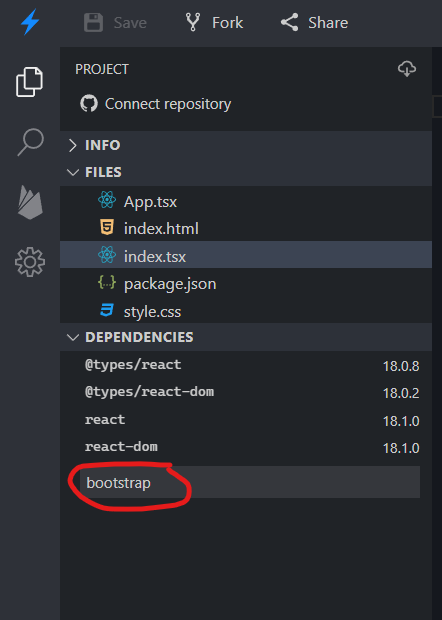Click the StackBlitz lightning bolt logo
The height and width of the screenshot is (620, 442).
click(x=30, y=22)
